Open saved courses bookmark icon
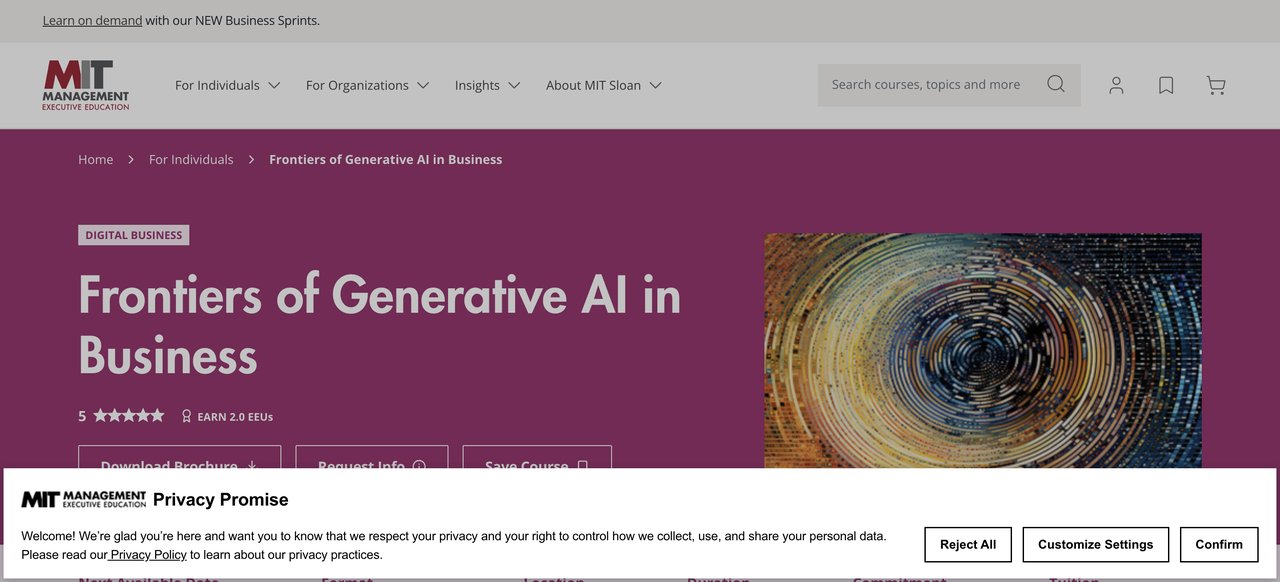The image size is (1280, 582). [x=1166, y=86]
